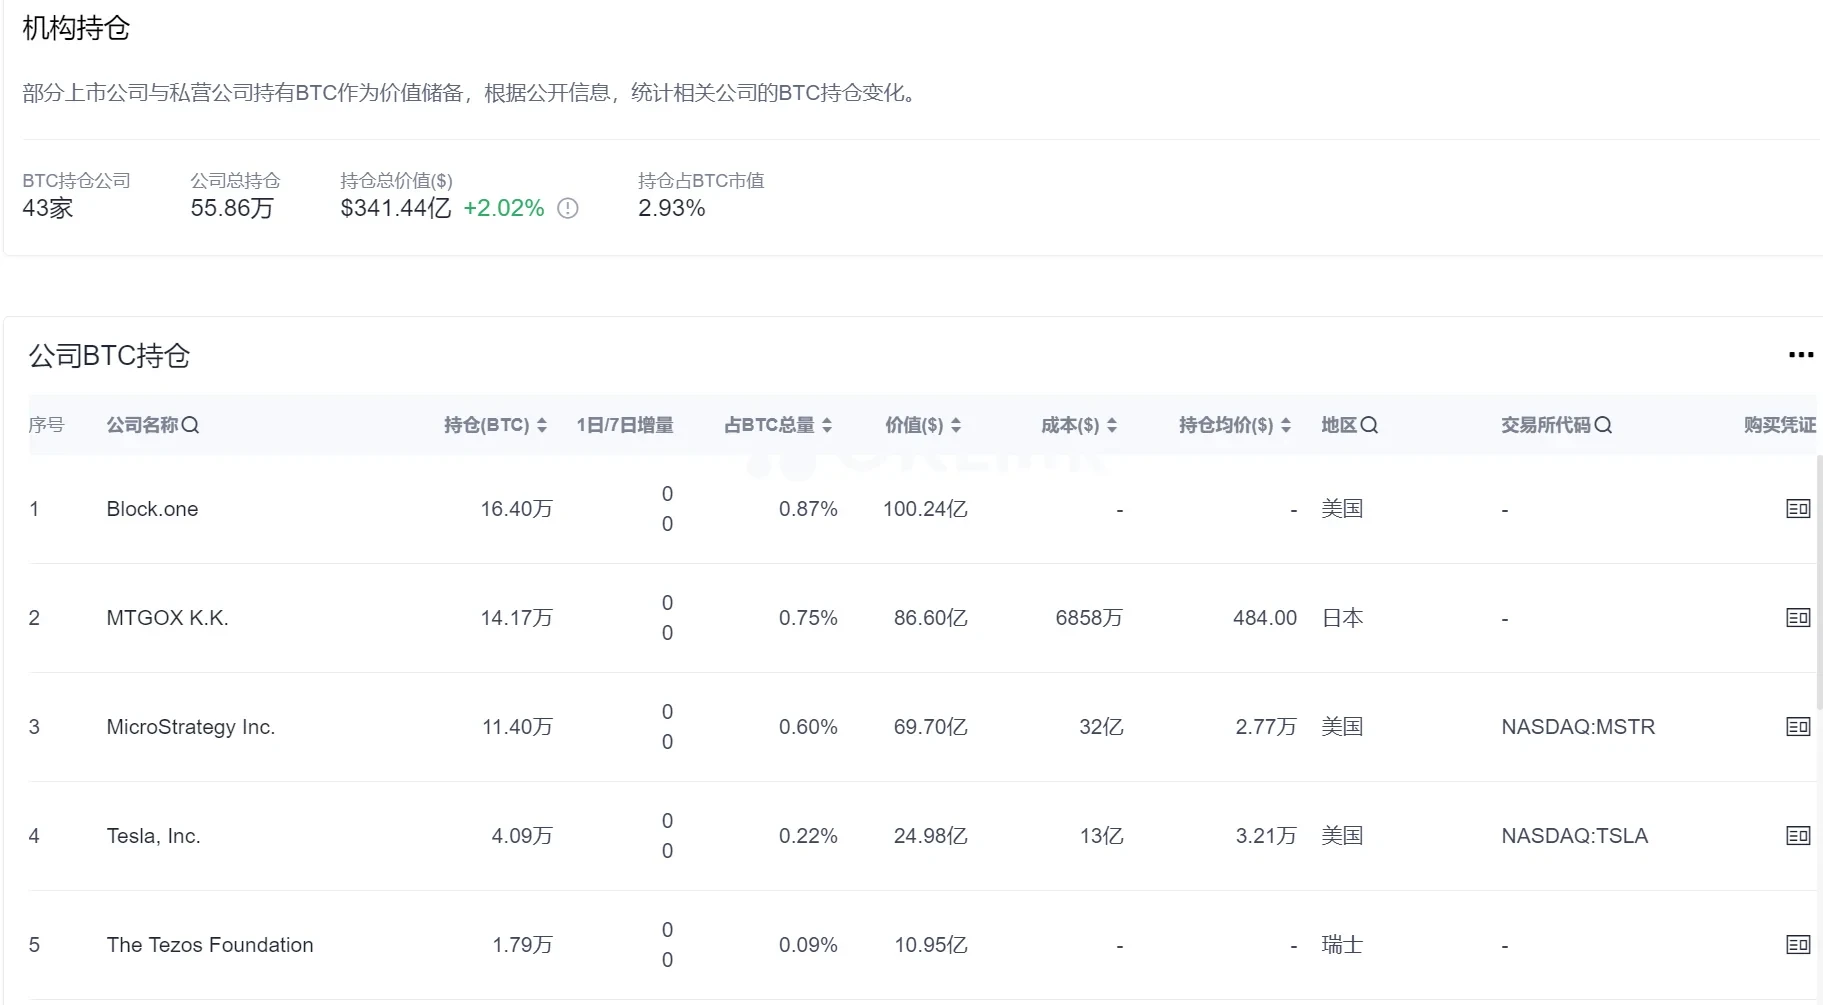Click search icon next to 交易所代码
The width and height of the screenshot is (1823, 1005).
click(1603, 425)
